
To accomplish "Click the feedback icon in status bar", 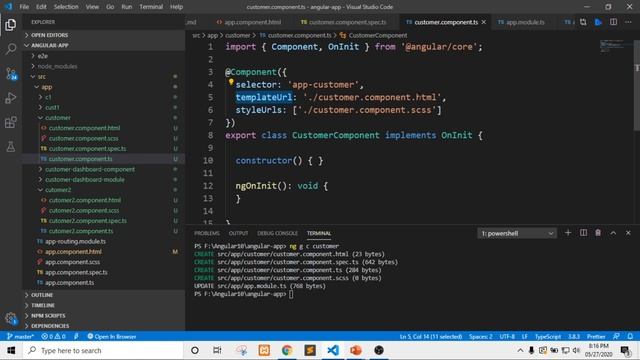I will (616, 336).
